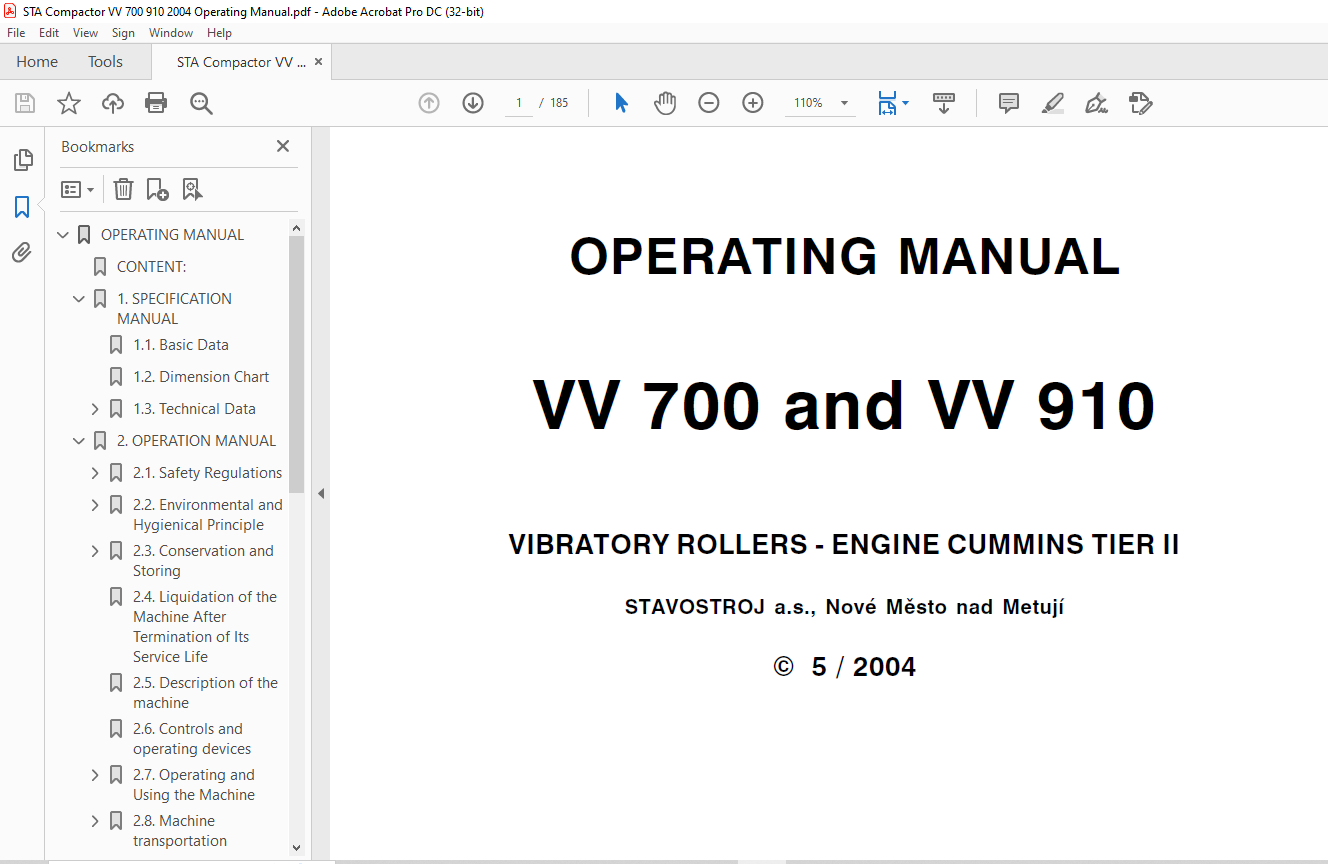Open 1.2. Dimension Chart bookmark
This screenshot has height=864, width=1328.
[201, 377]
